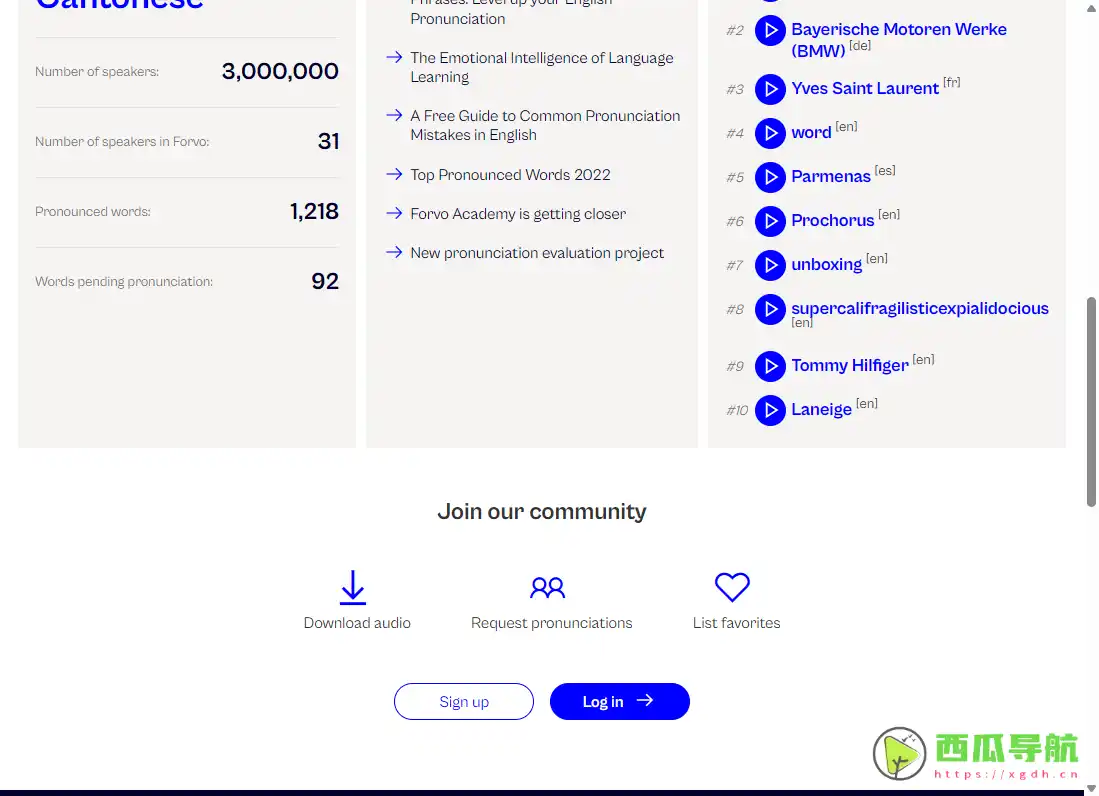Play Parmenas pronunciation audio
1099x796 pixels.
(x=770, y=177)
